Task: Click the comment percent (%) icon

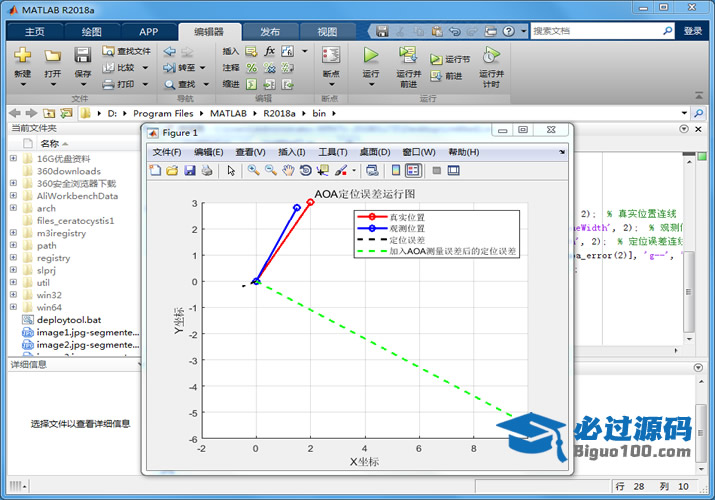Action: coord(251,68)
